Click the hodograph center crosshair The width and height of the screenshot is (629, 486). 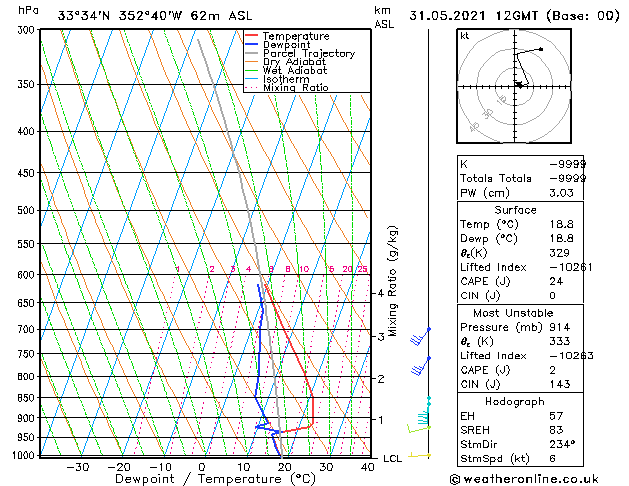[515, 86]
